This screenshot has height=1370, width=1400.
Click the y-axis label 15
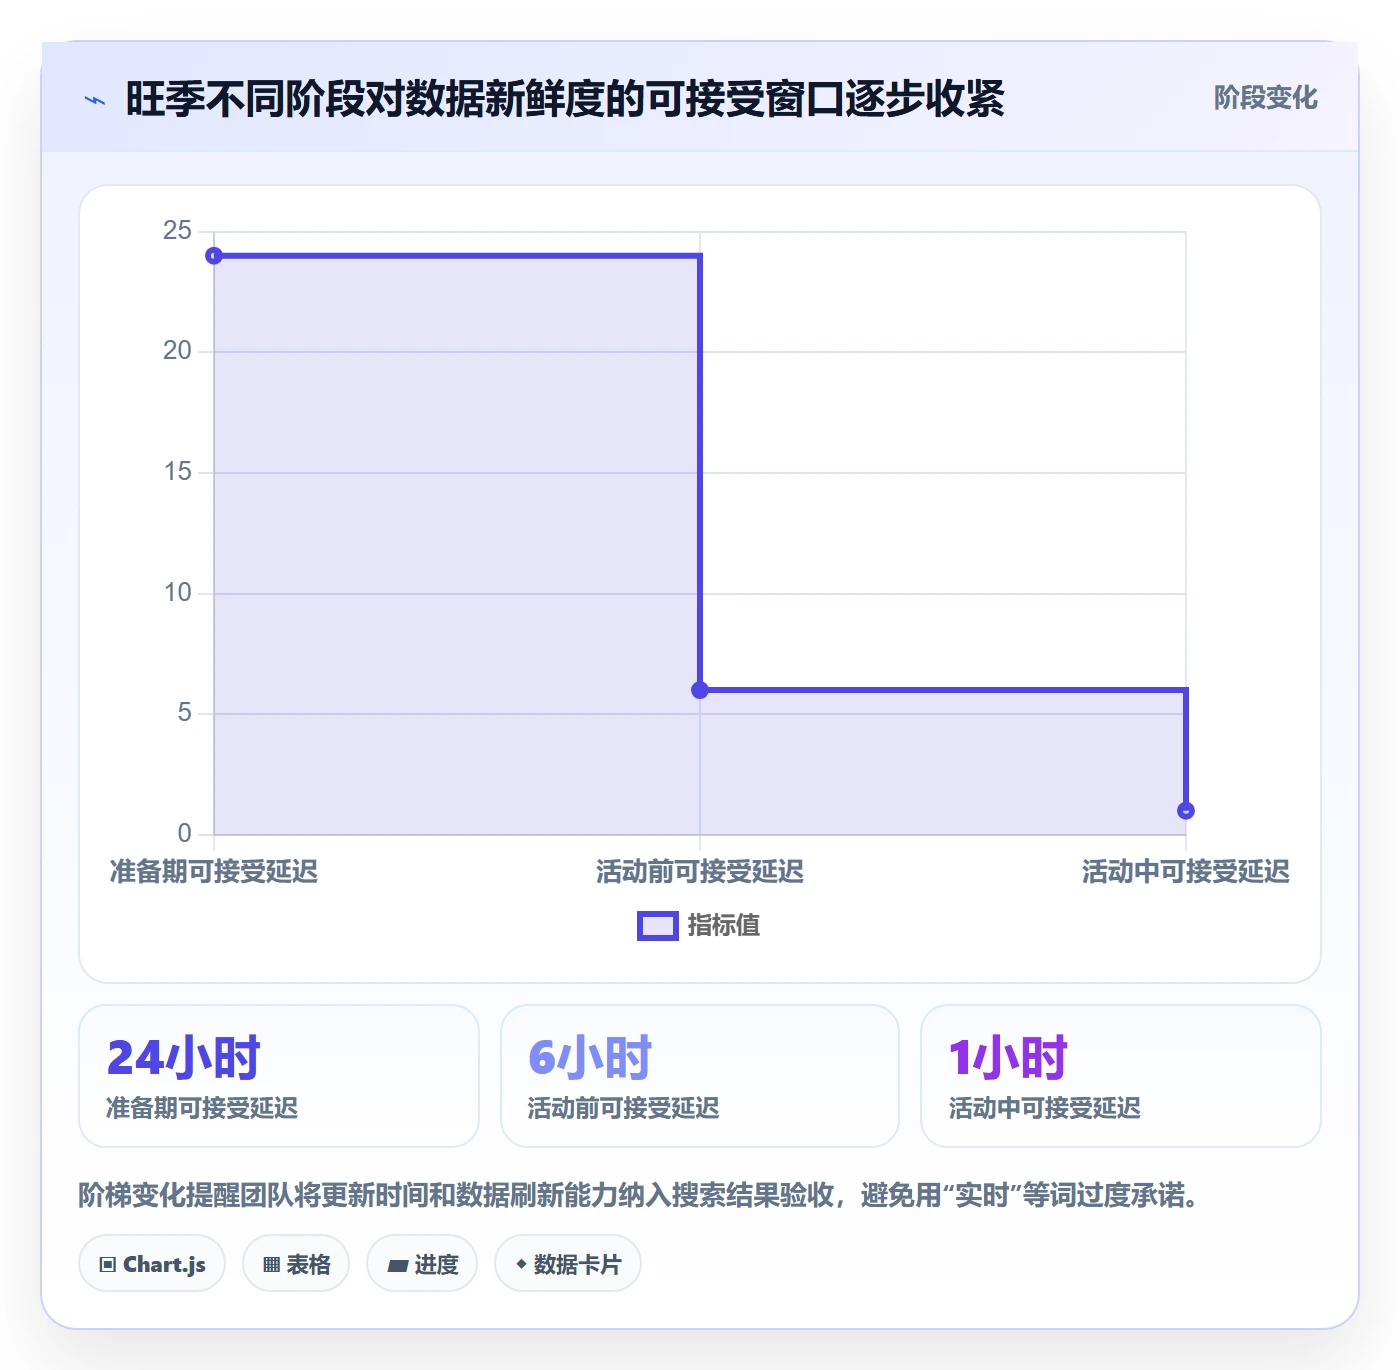177,472
